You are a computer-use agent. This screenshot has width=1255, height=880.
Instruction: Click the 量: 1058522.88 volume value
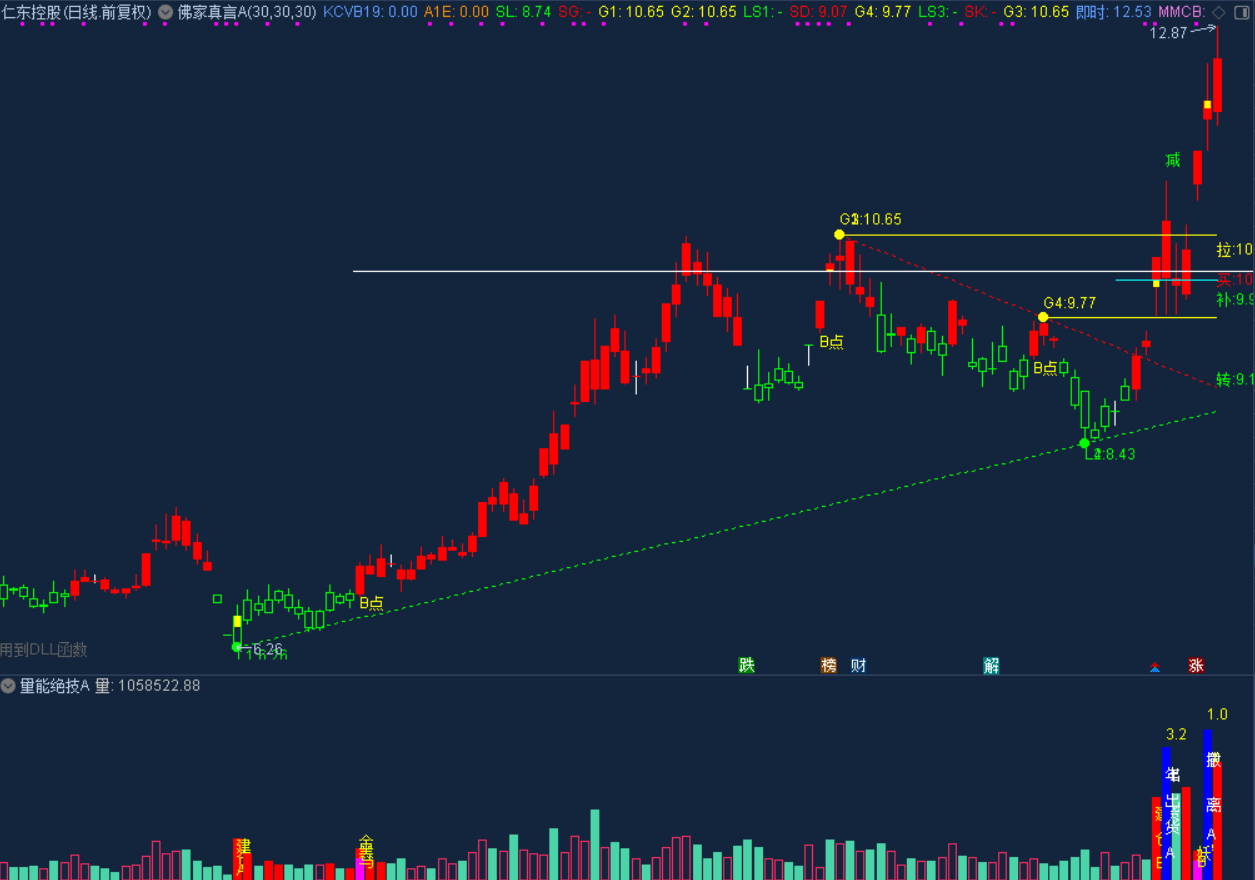point(148,686)
